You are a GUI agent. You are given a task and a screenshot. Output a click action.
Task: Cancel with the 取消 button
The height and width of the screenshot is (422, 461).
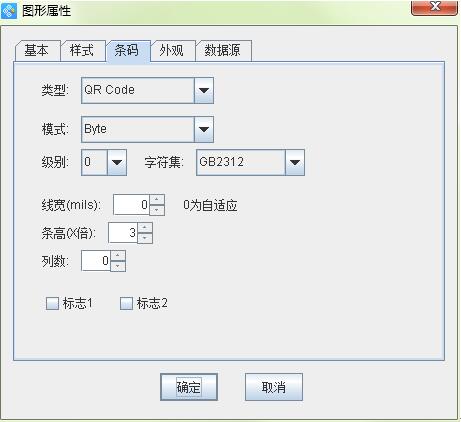274,387
